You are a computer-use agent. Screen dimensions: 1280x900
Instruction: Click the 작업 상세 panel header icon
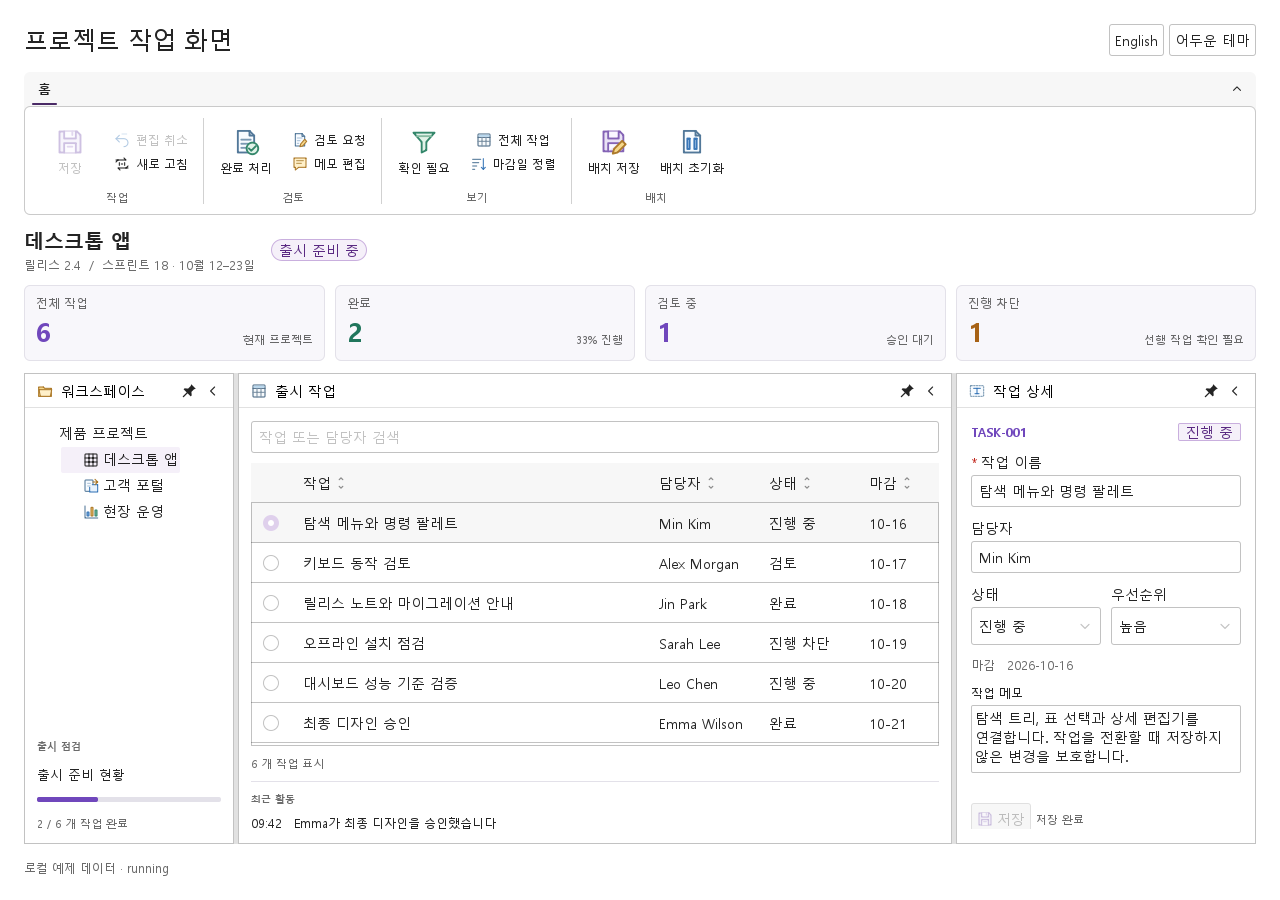[x=977, y=391]
